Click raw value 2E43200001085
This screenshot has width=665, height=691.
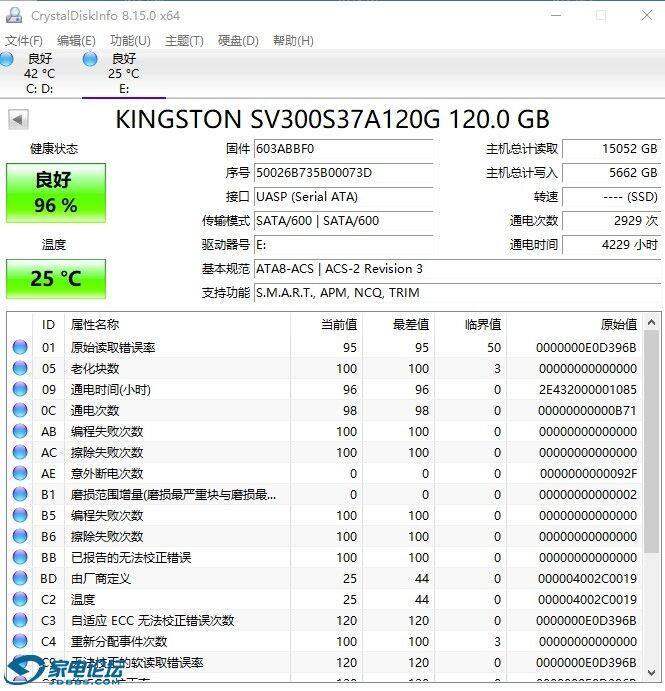pyautogui.click(x=587, y=390)
